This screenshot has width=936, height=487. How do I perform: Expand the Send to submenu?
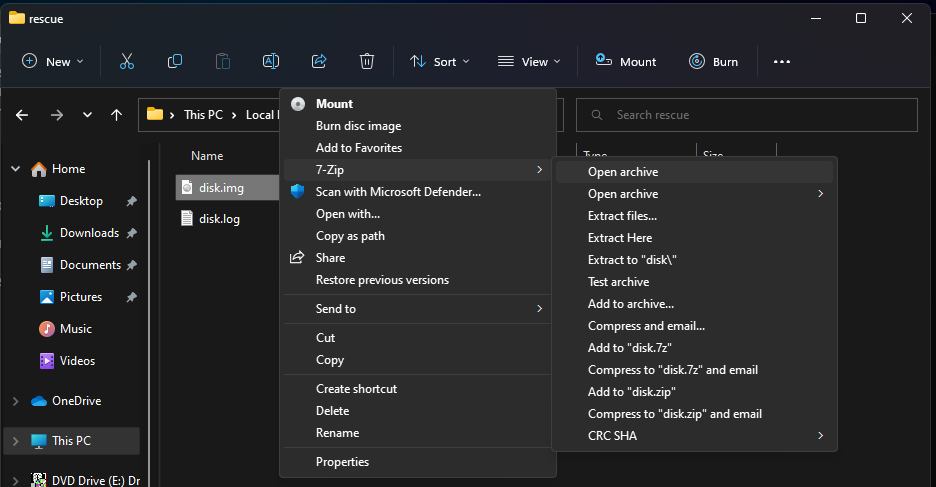[539, 309]
